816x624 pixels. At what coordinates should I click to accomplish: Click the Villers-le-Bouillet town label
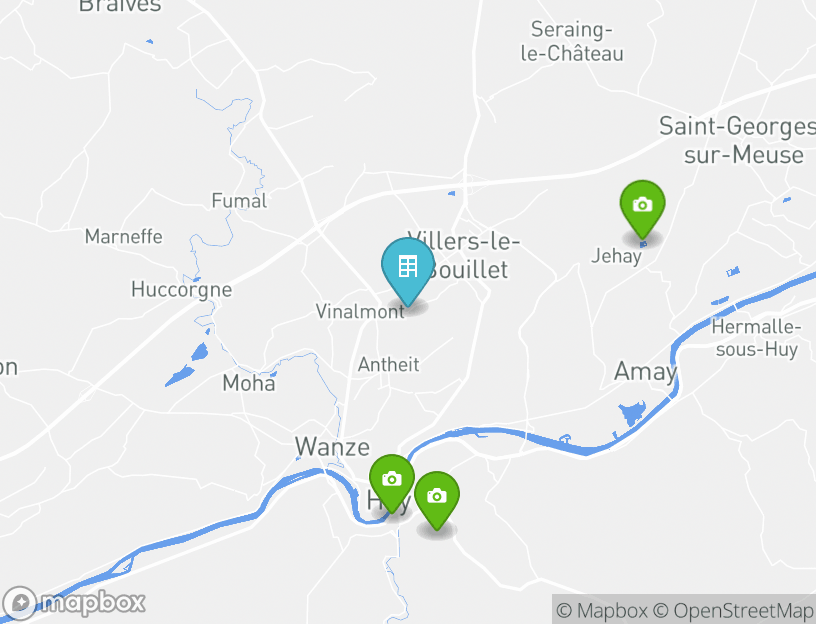(x=463, y=256)
